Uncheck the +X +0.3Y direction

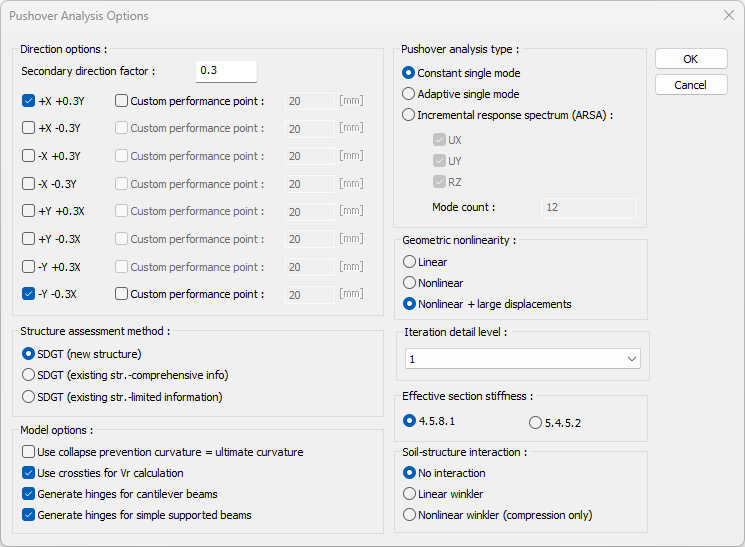coord(29,101)
